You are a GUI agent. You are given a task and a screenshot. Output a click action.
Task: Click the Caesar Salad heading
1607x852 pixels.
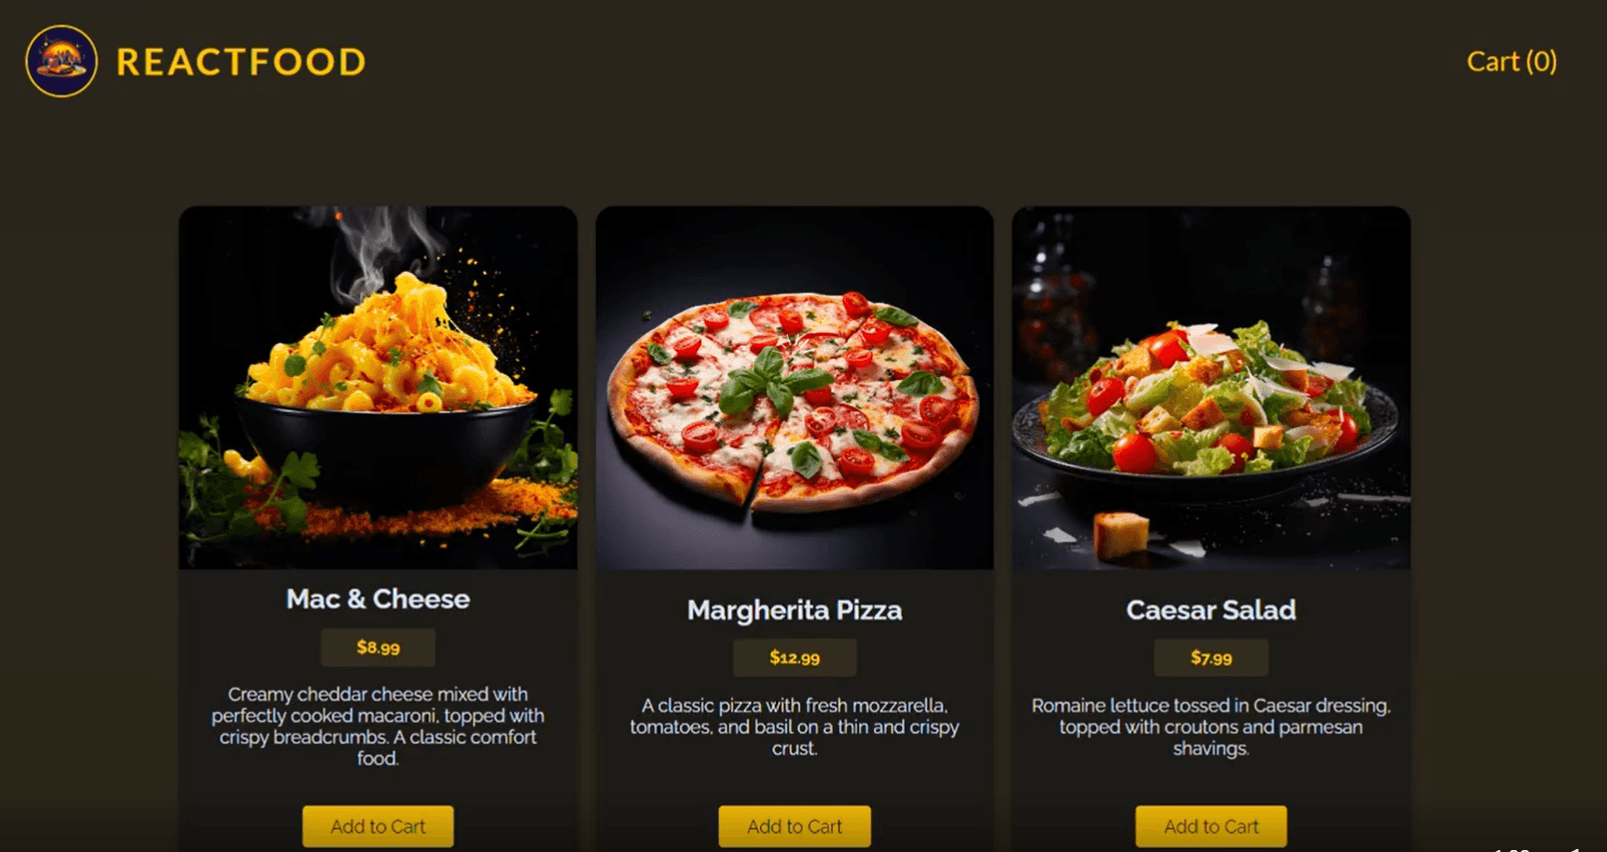tap(1211, 610)
